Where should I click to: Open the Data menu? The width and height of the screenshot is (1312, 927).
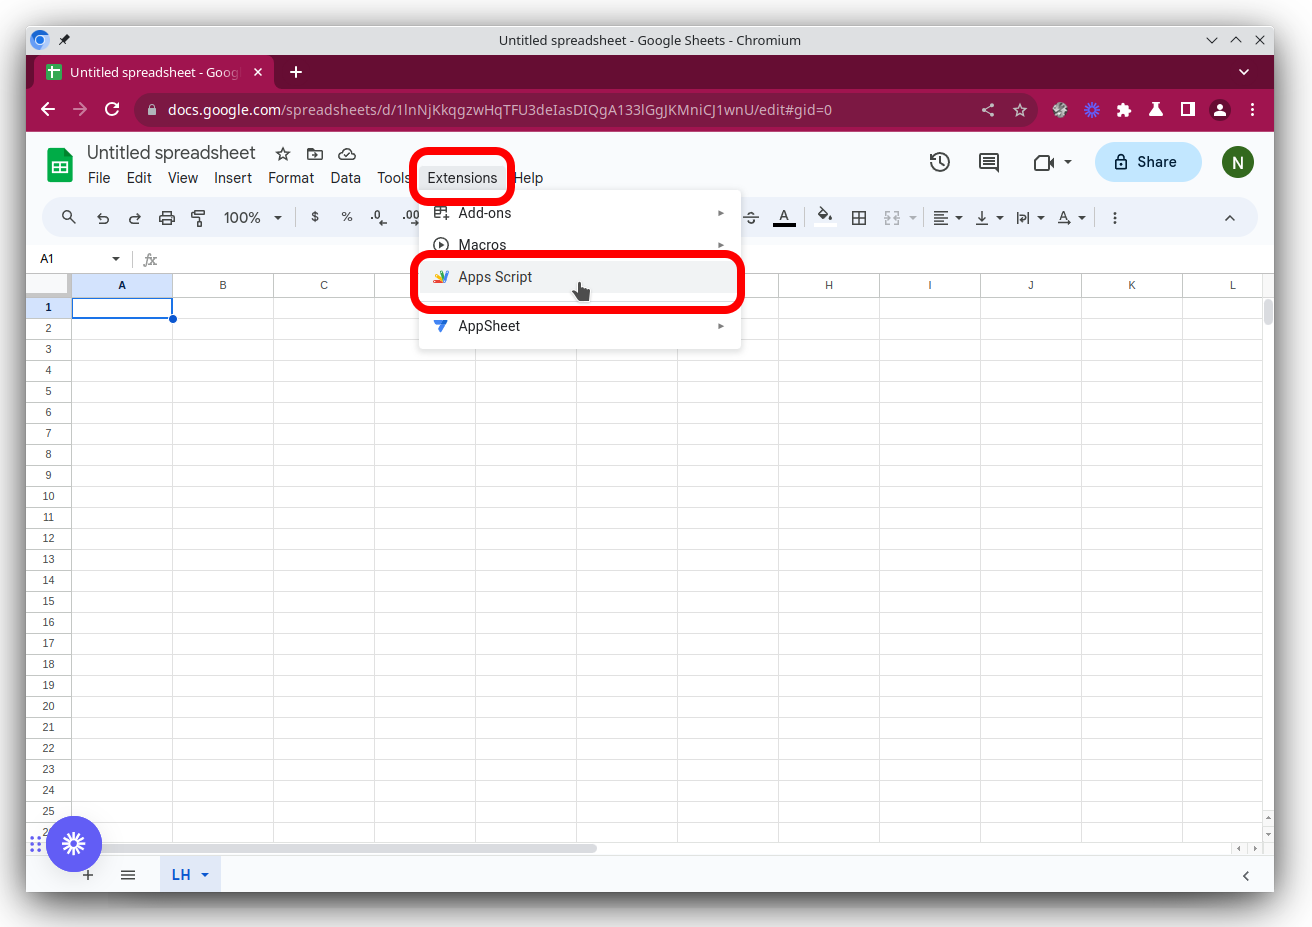coord(346,178)
